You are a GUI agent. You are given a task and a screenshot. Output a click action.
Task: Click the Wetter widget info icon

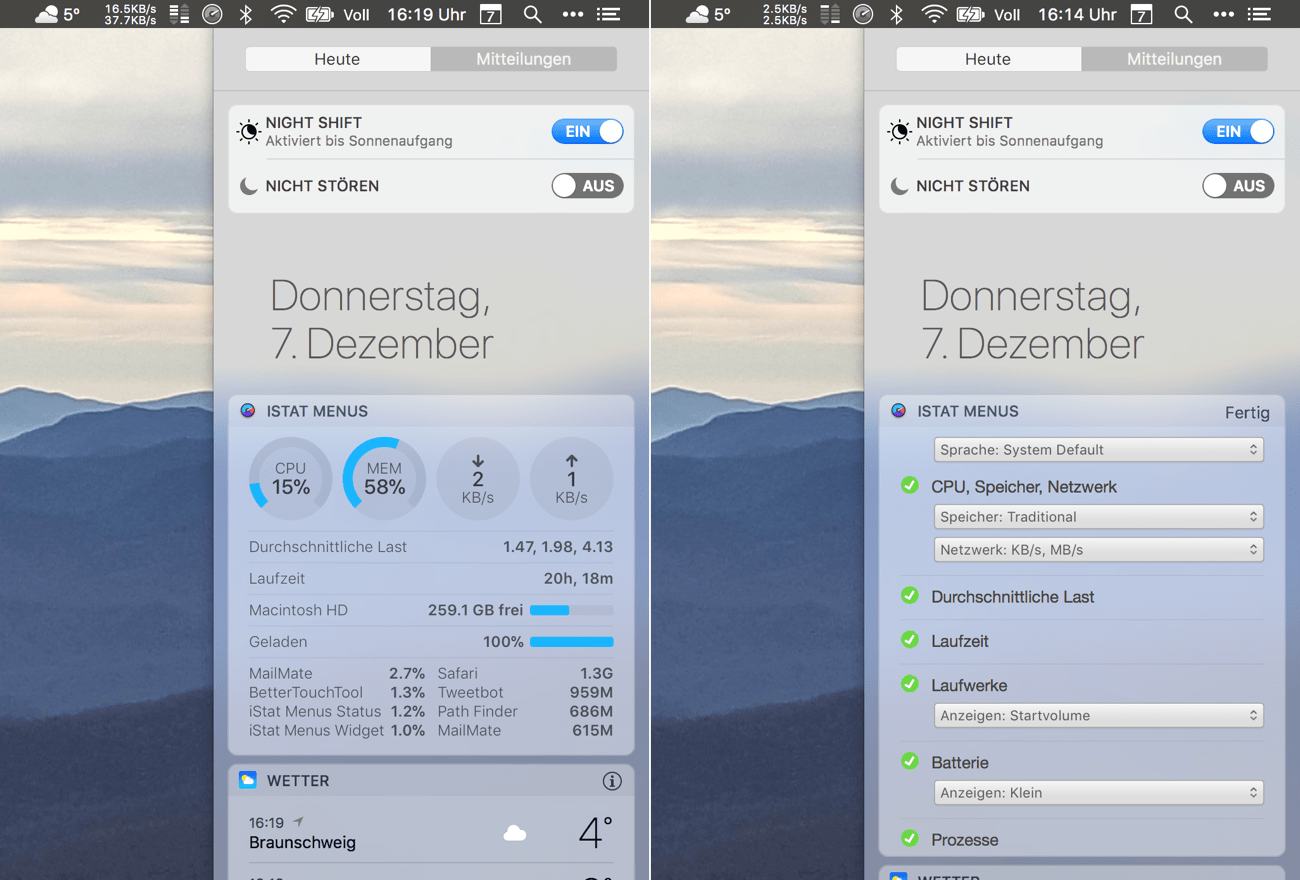[x=612, y=781]
